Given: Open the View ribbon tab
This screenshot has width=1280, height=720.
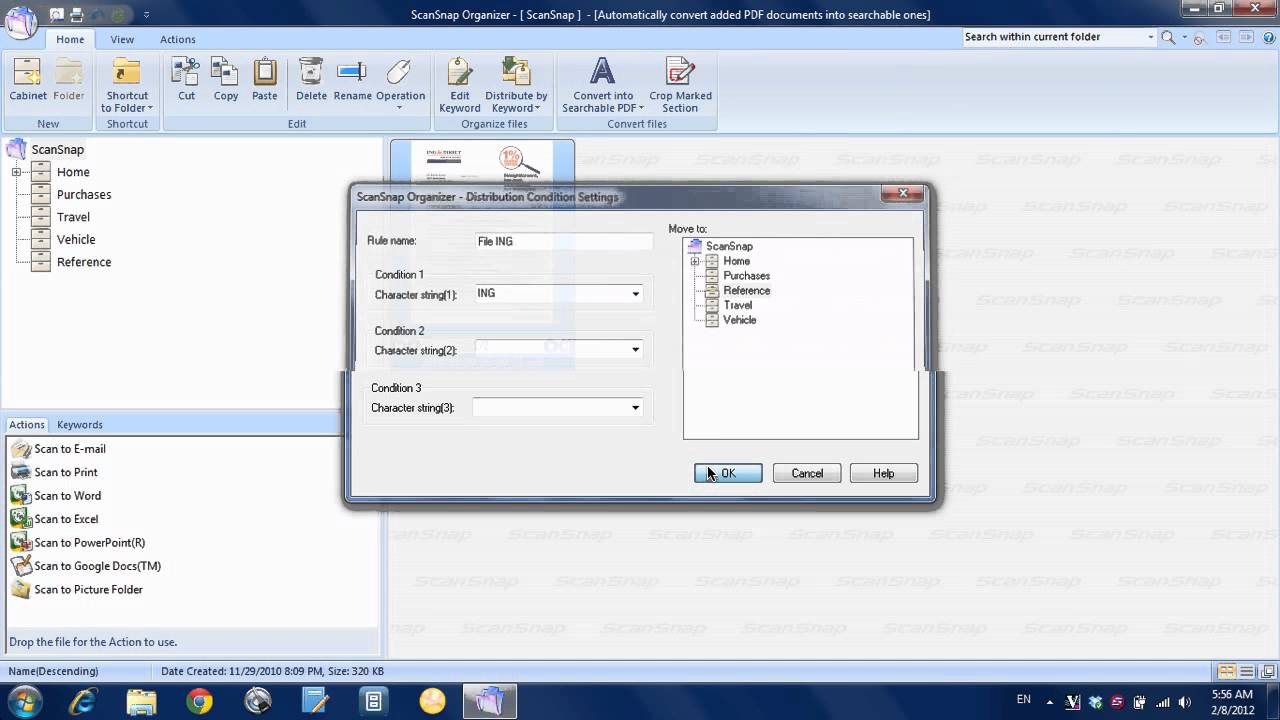Looking at the screenshot, I should 122,39.
